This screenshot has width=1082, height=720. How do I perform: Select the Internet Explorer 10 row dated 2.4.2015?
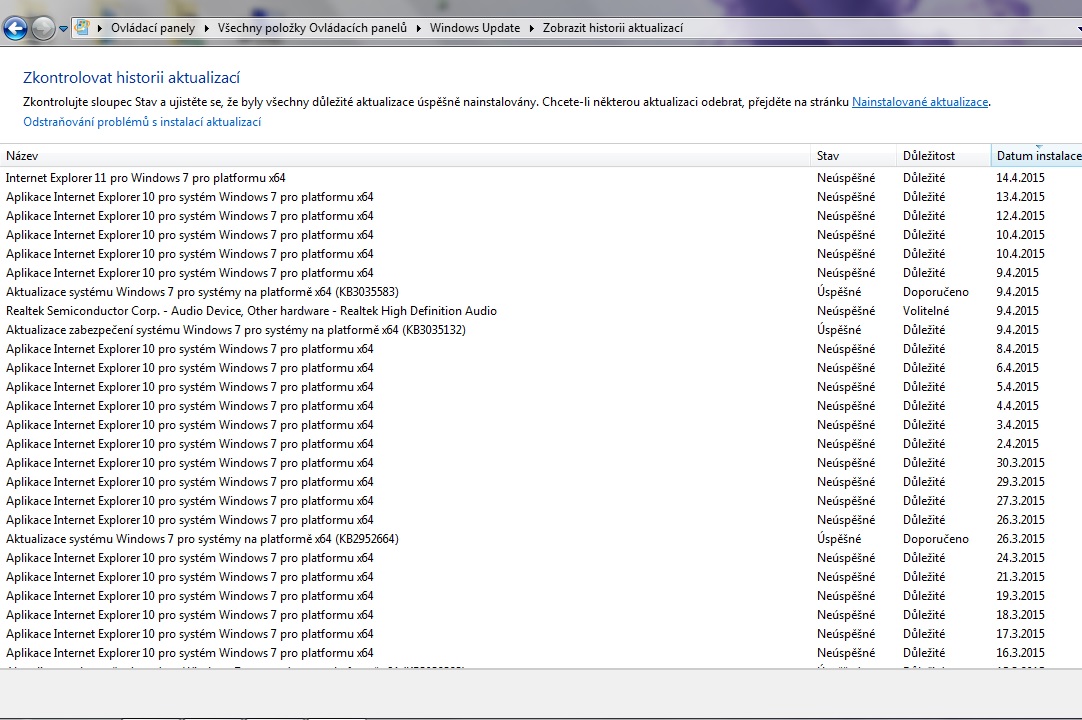pos(541,444)
